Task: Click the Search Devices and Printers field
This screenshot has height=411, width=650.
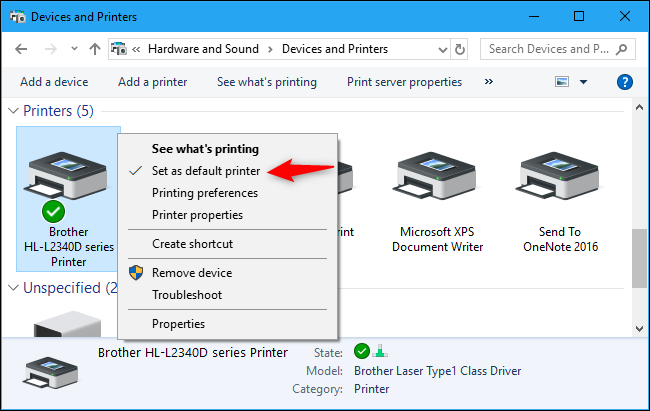Action: [x=550, y=49]
